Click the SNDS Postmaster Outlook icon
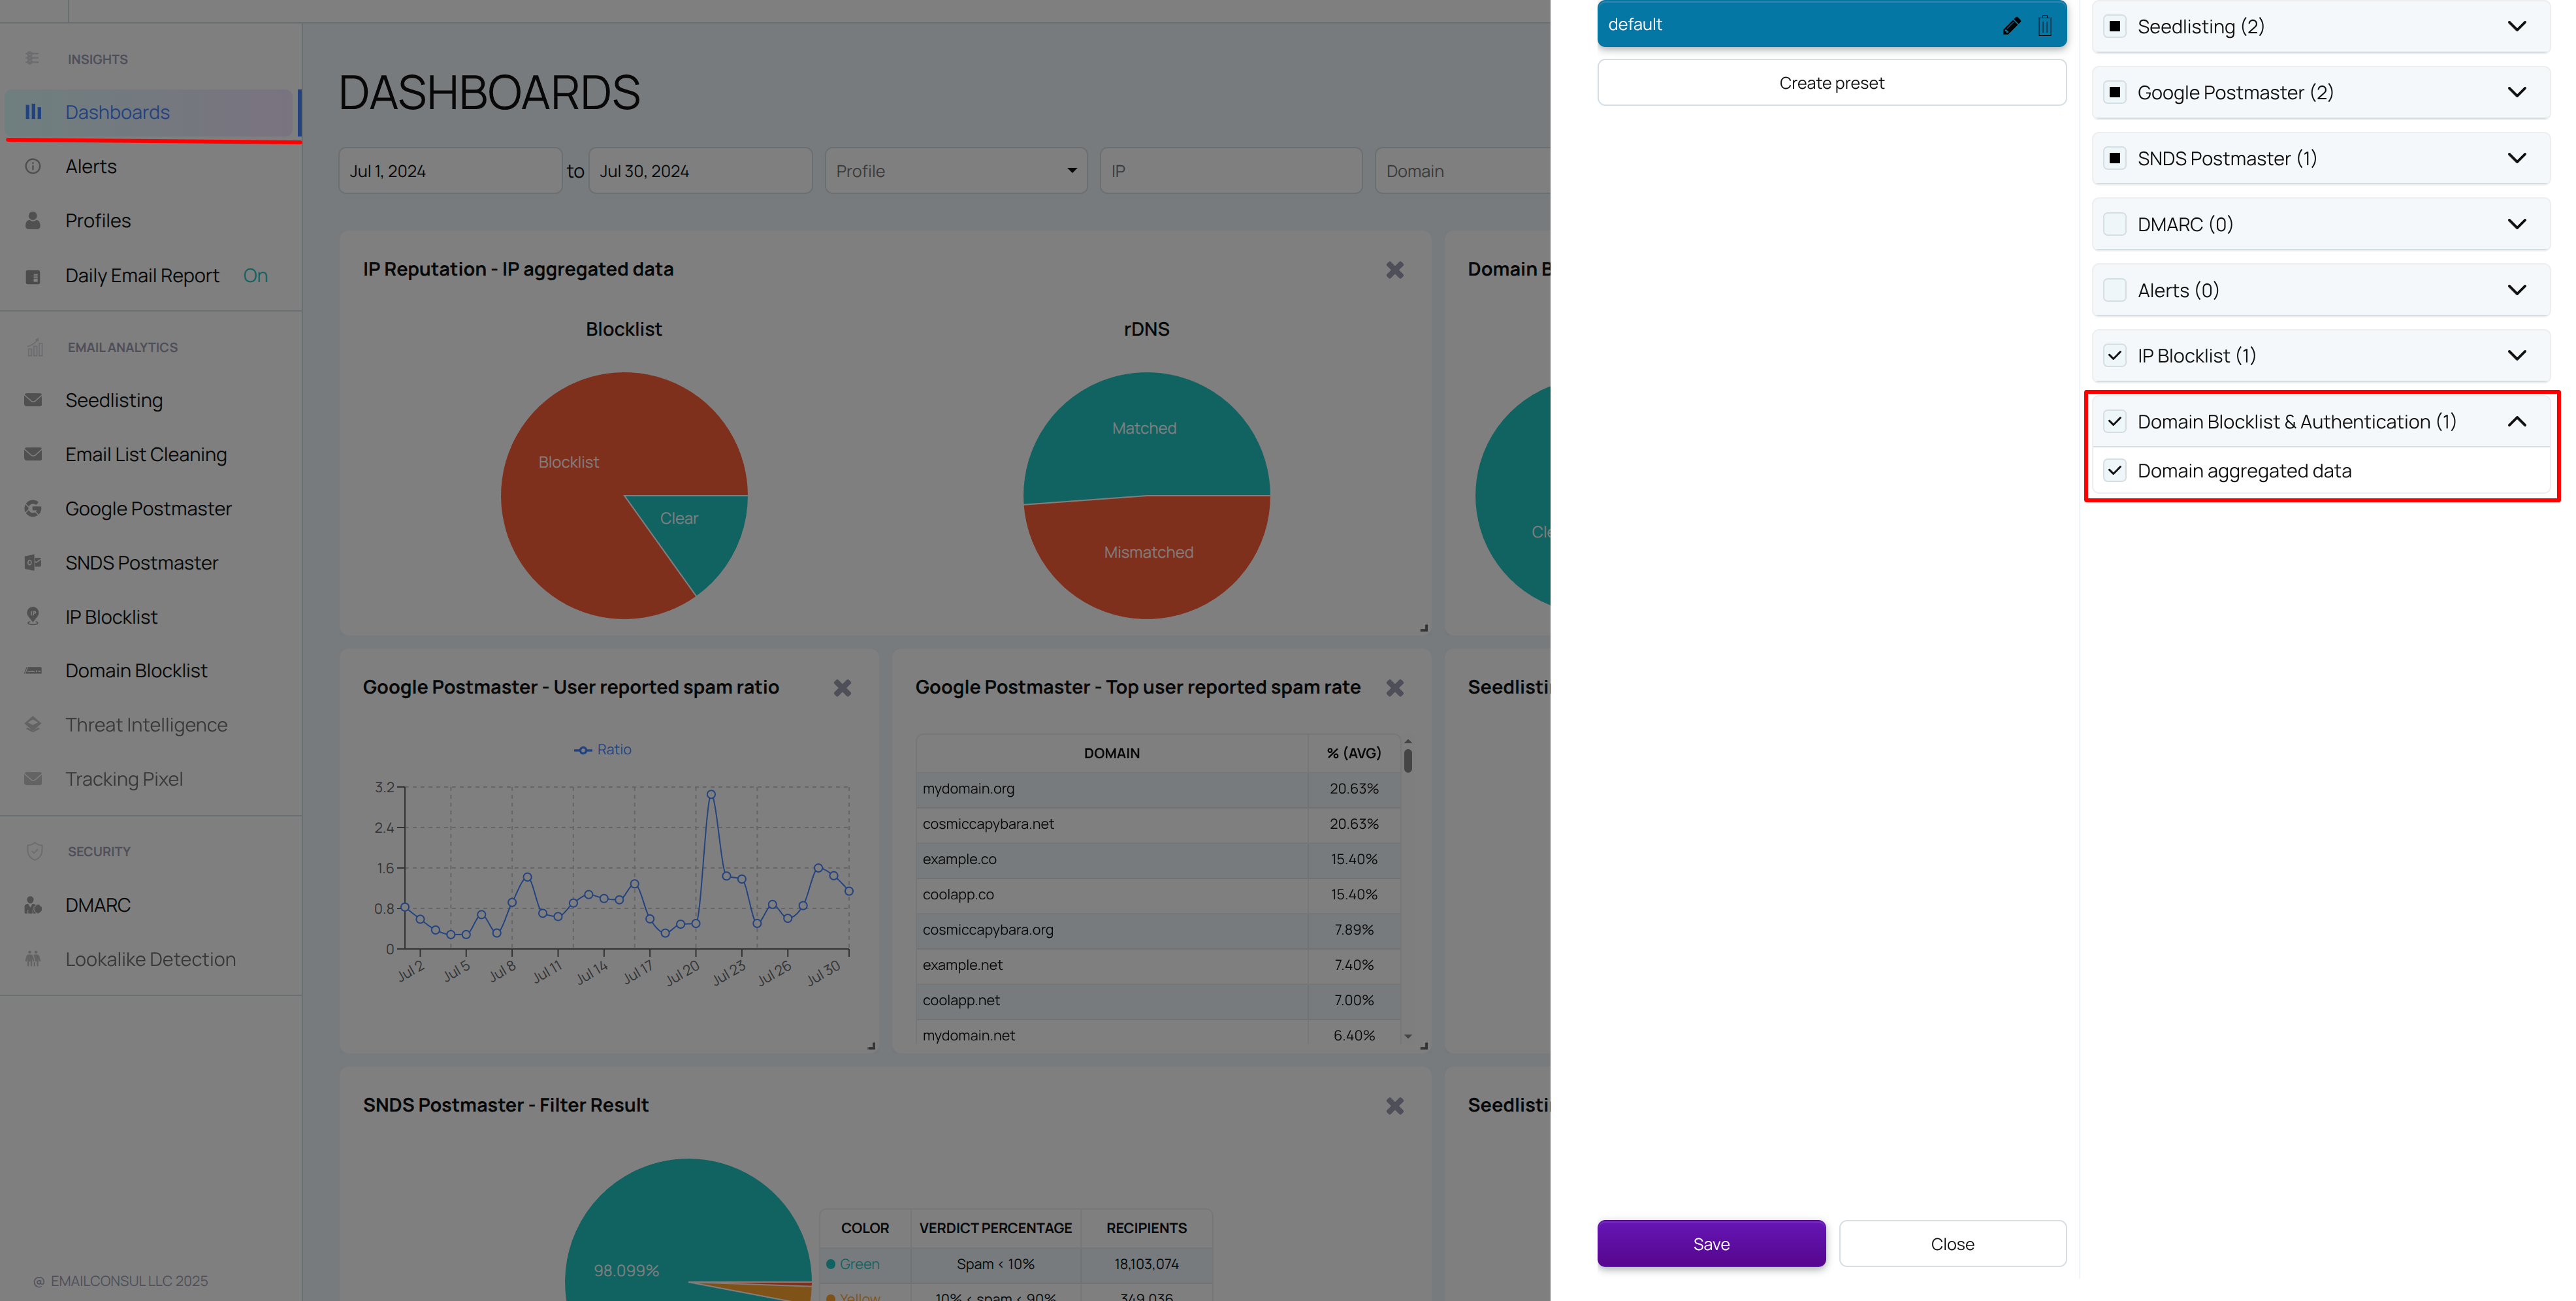The image size is (2576, 1301). tap(33, 563)
